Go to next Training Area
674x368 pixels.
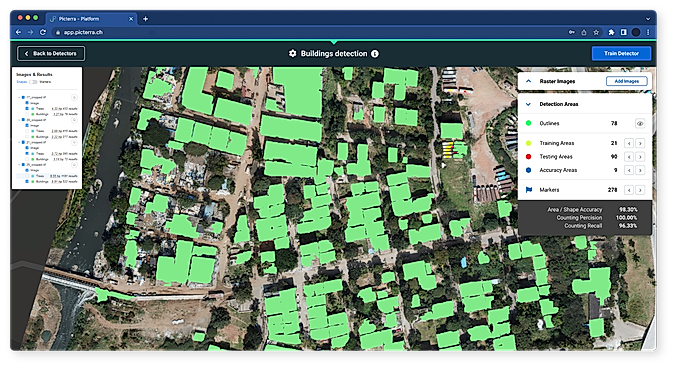[640, 143]
